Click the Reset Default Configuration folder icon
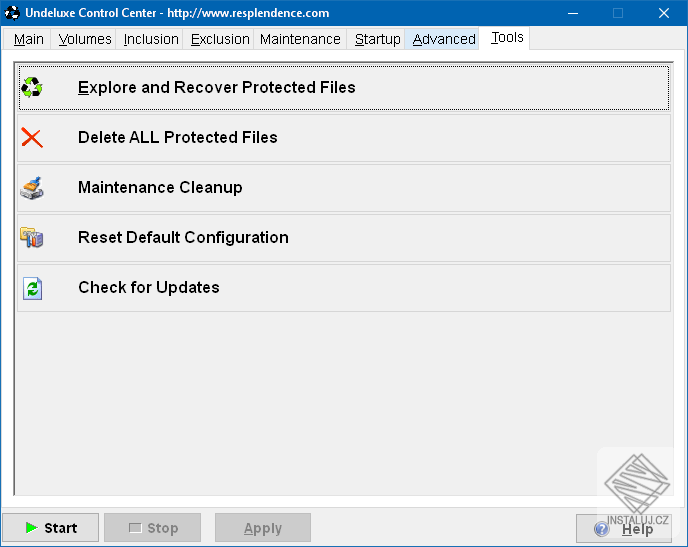The width and height of the screenshot is (688, 547). (32, 238)
